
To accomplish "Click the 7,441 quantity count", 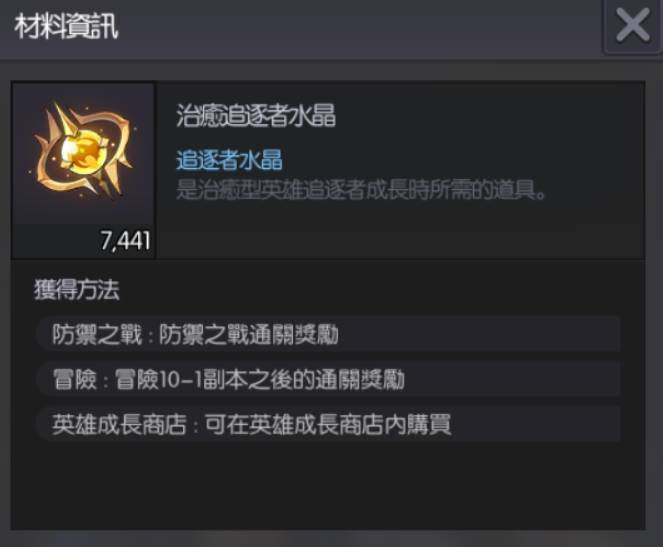I will [125, 241].
